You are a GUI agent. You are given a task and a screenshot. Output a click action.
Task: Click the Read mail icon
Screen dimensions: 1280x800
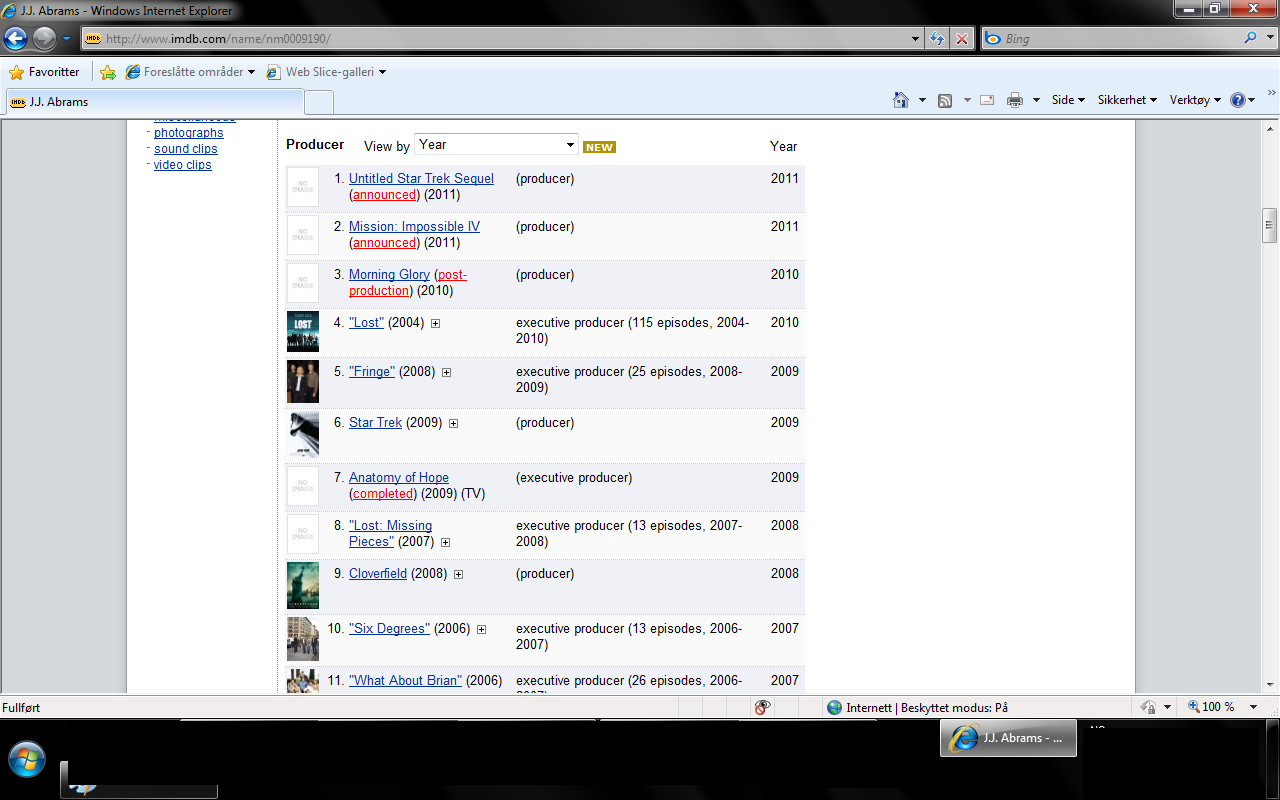[x=987, y=100]
